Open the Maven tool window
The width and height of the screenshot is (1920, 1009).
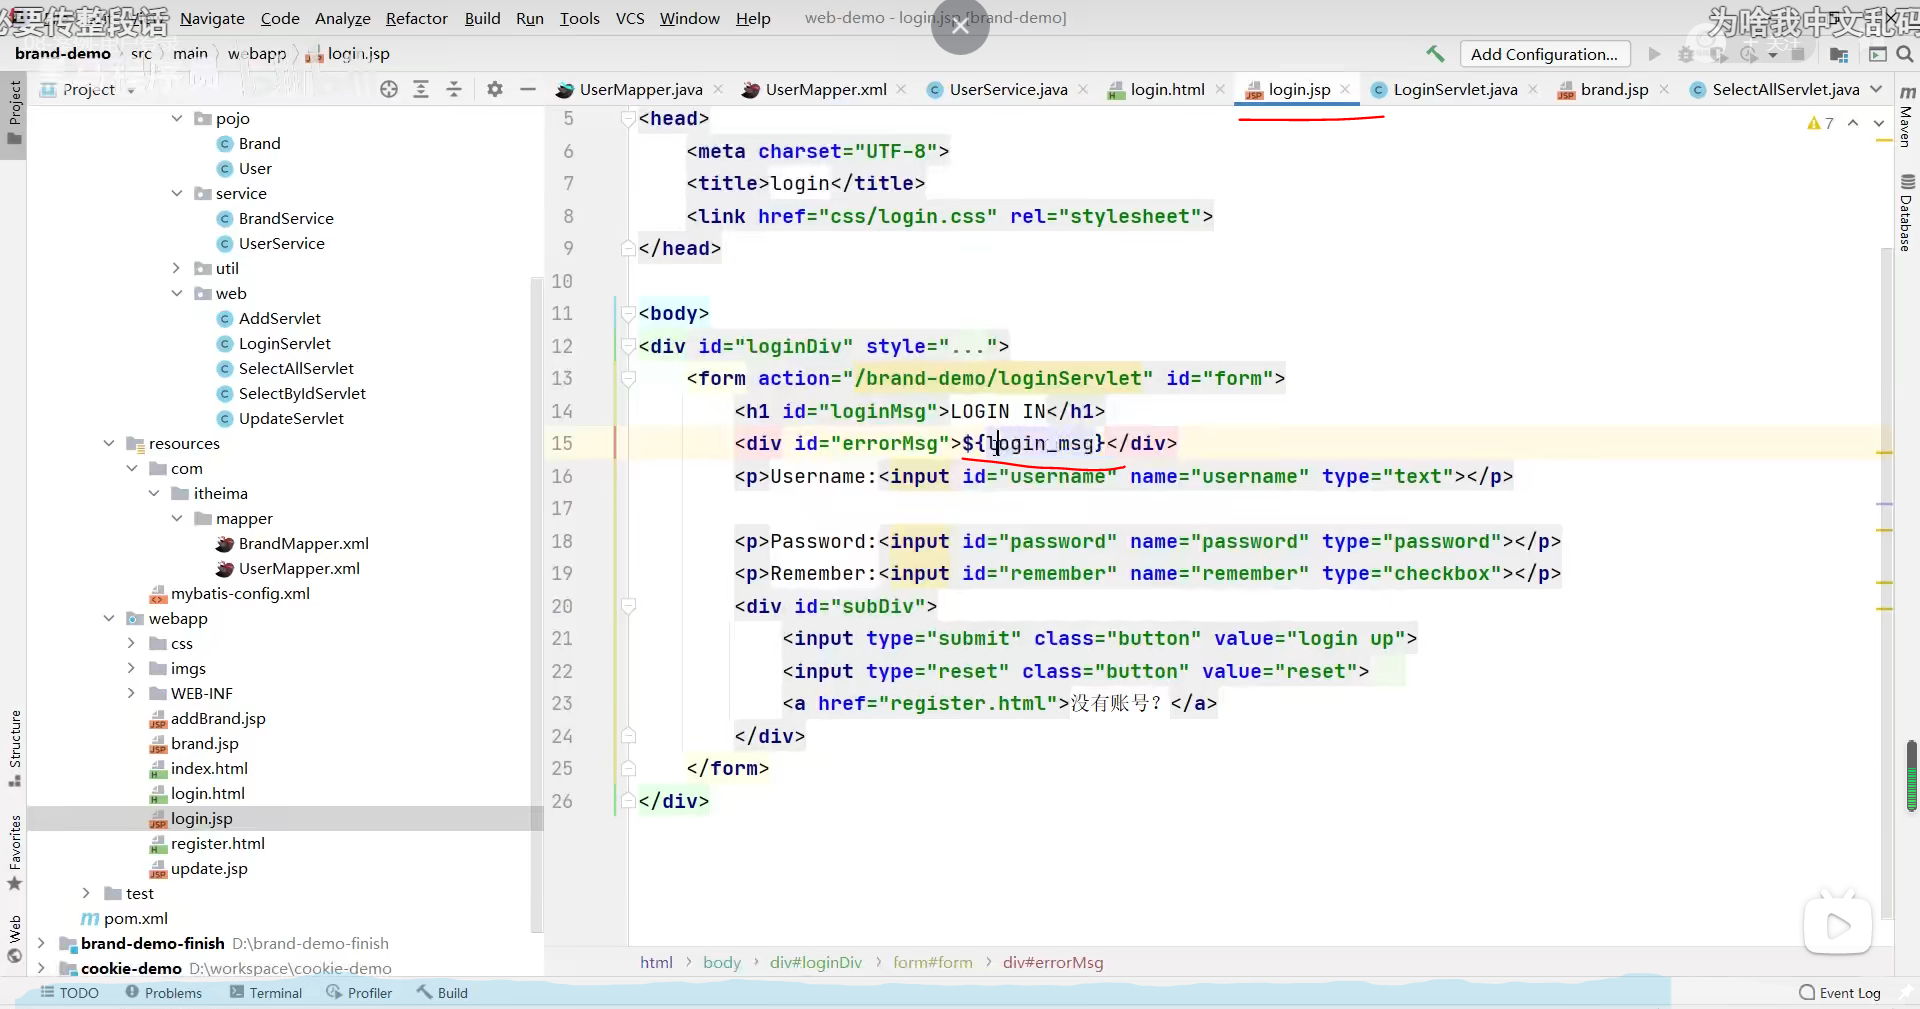[x=1907, y=117]
